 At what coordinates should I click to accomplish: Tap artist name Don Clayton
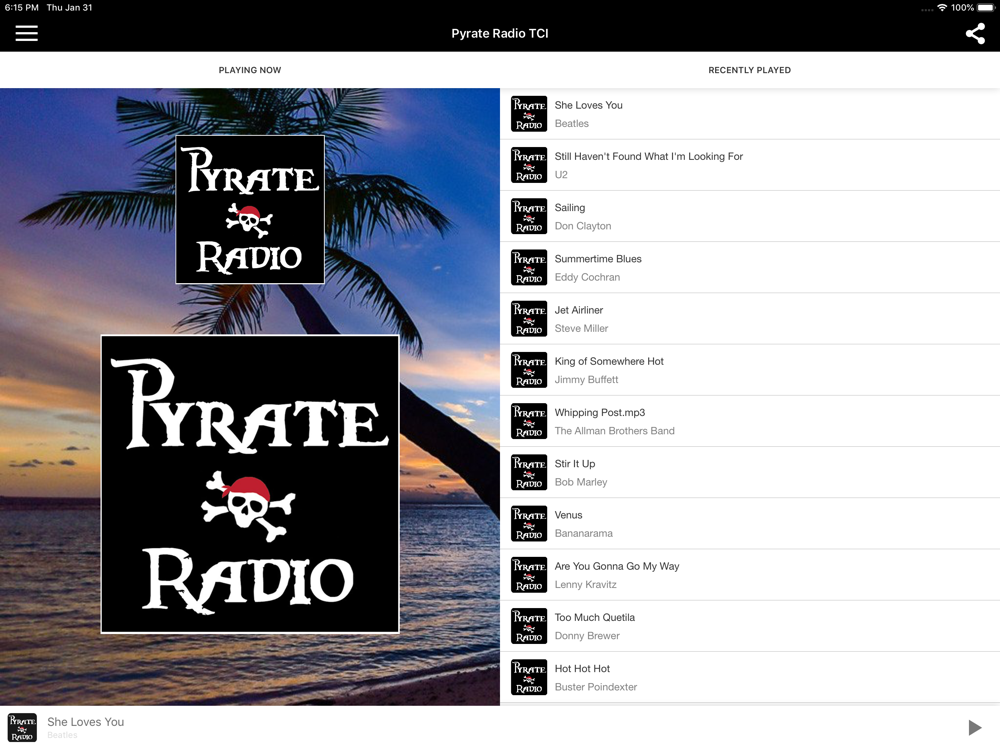[x=583, y=226]
